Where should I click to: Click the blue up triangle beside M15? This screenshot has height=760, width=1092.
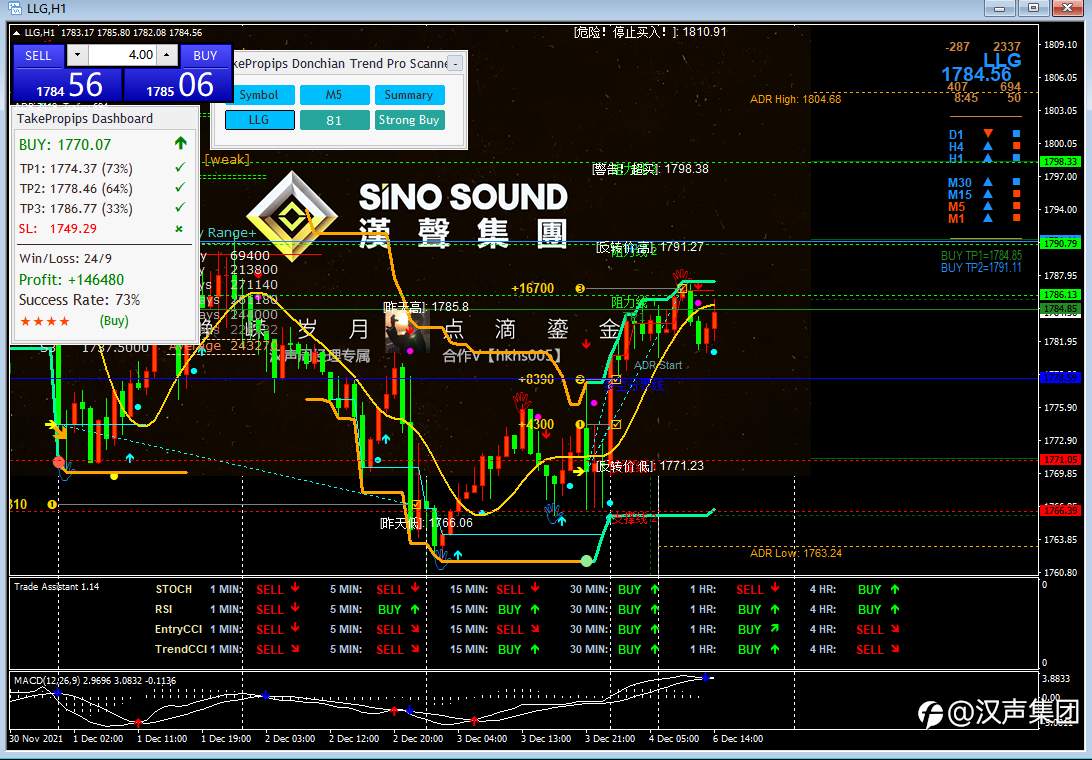click(988, 194)
